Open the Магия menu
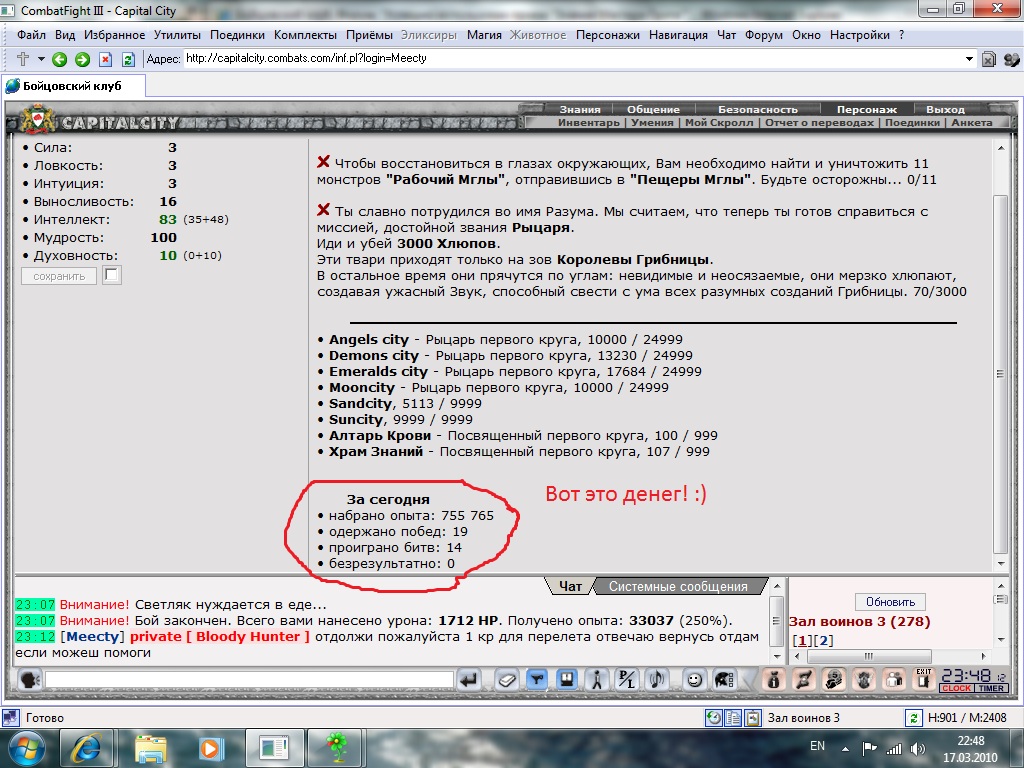1024x768 pixels. tap(484, 35)
